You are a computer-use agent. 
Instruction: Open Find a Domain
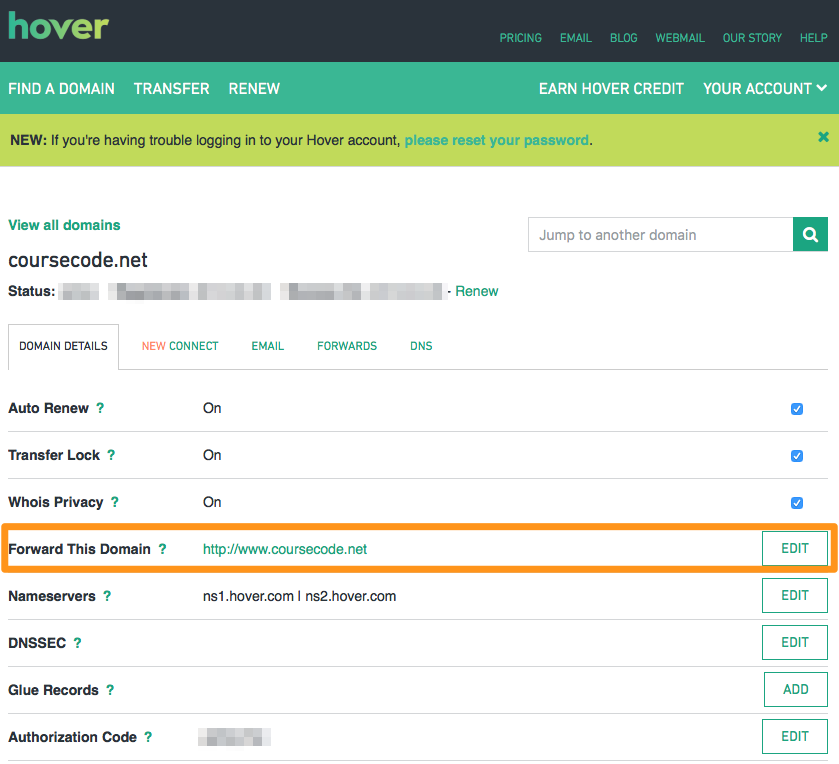(x=62, y=88)
